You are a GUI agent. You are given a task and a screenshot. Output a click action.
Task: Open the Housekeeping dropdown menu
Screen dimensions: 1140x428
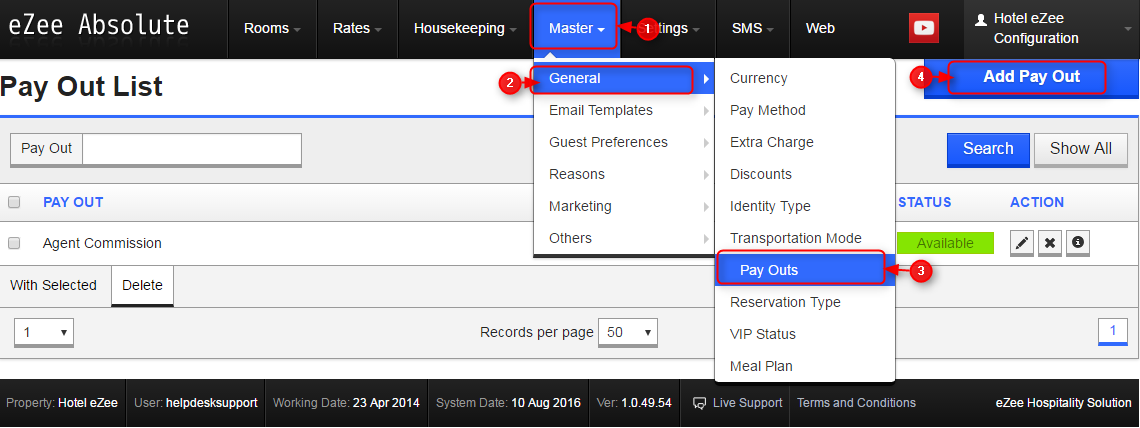pos(465,29)
